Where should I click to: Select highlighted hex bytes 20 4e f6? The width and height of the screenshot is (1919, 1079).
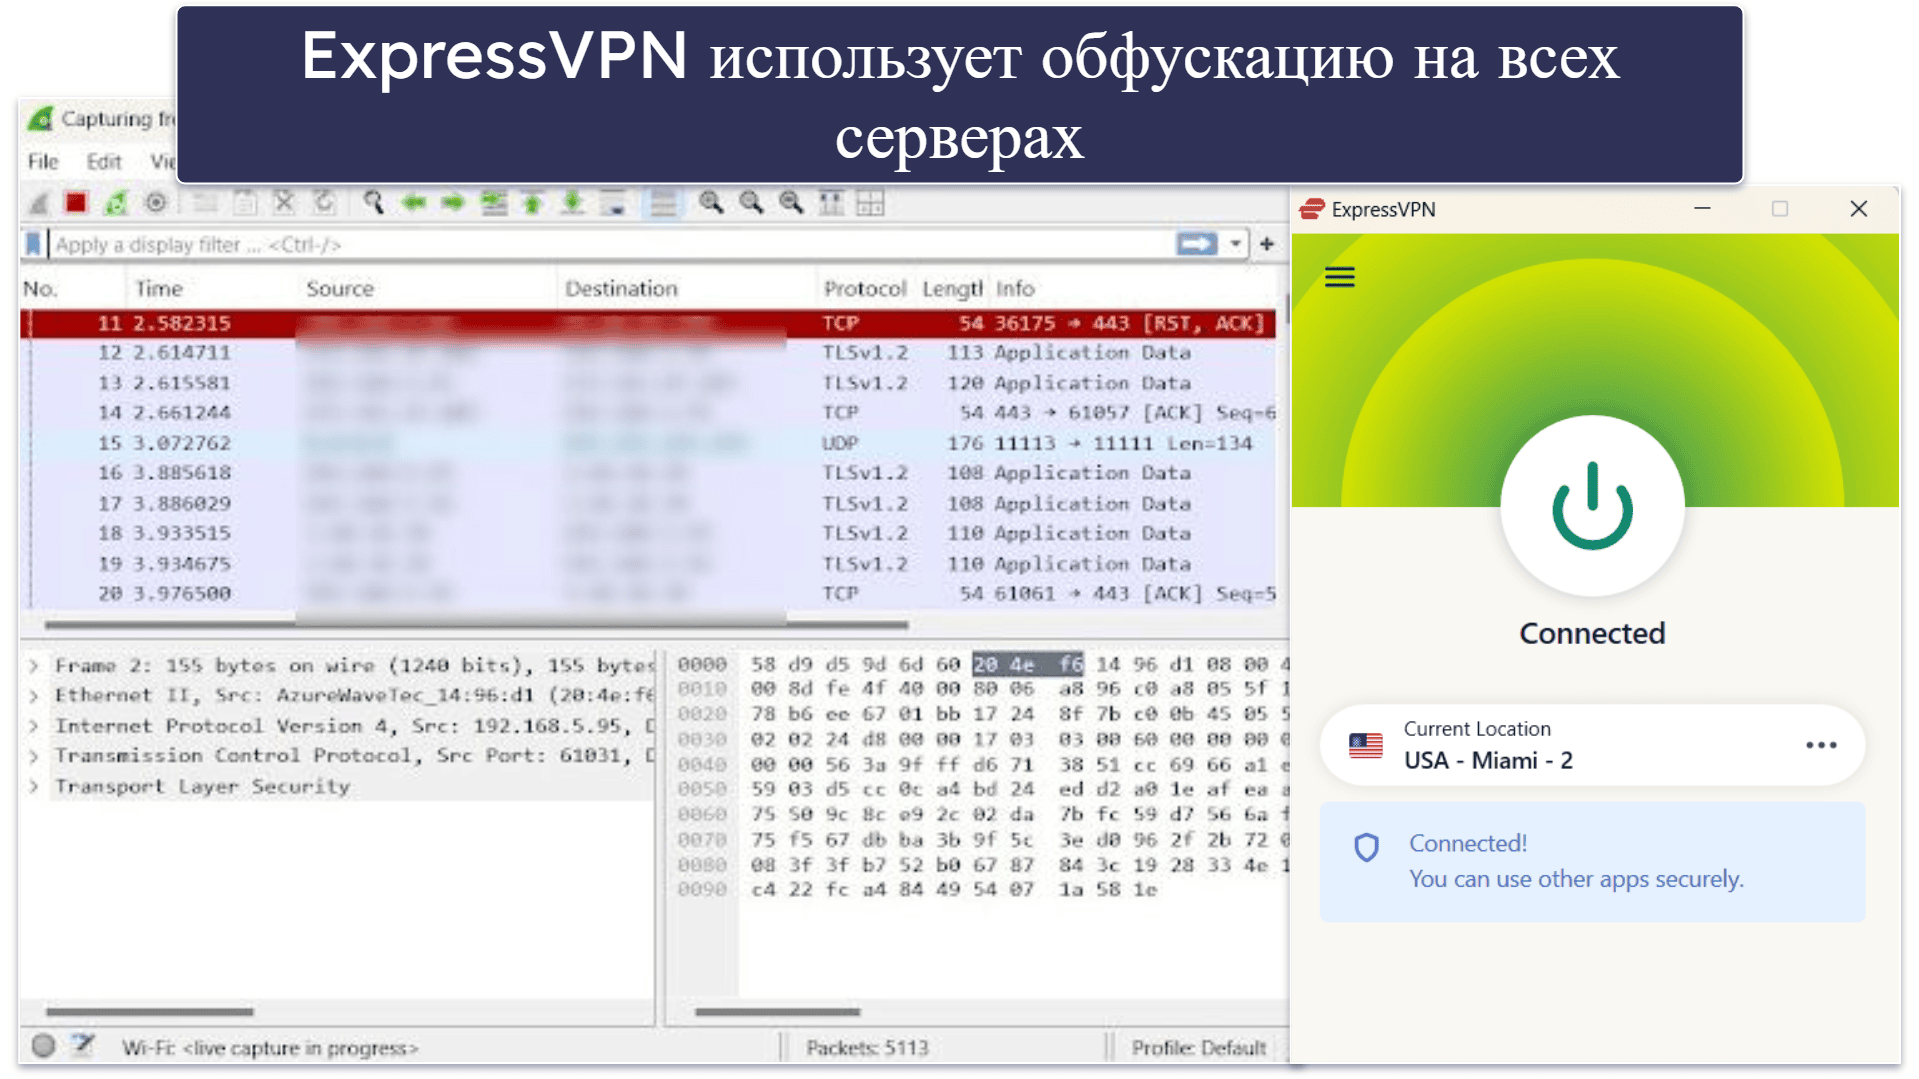point(1028,664)
